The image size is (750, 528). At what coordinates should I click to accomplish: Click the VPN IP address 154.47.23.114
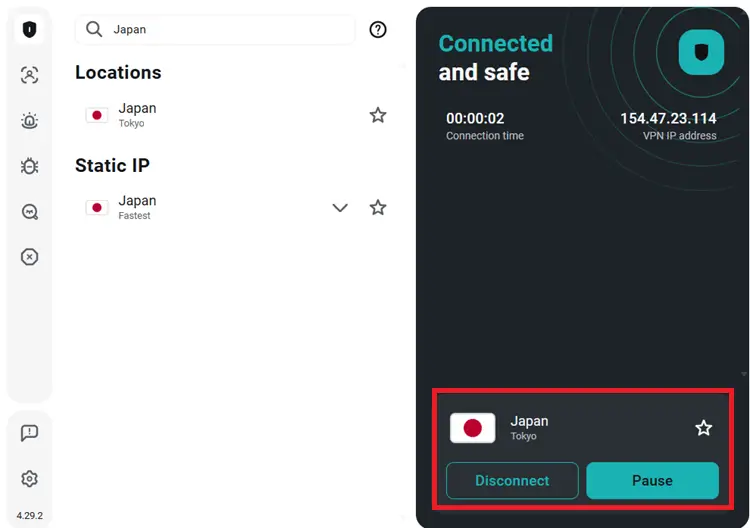coord(668,119)
